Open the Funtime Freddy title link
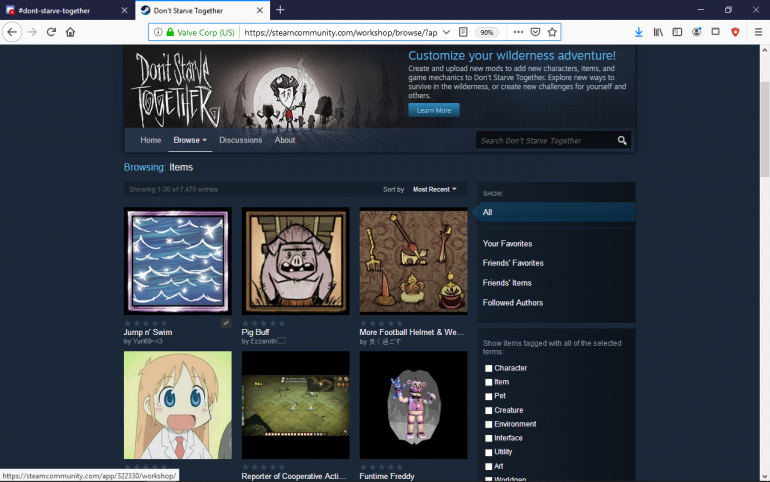The width and height of the screenshot is (770, 482). [x=387, y=476]
